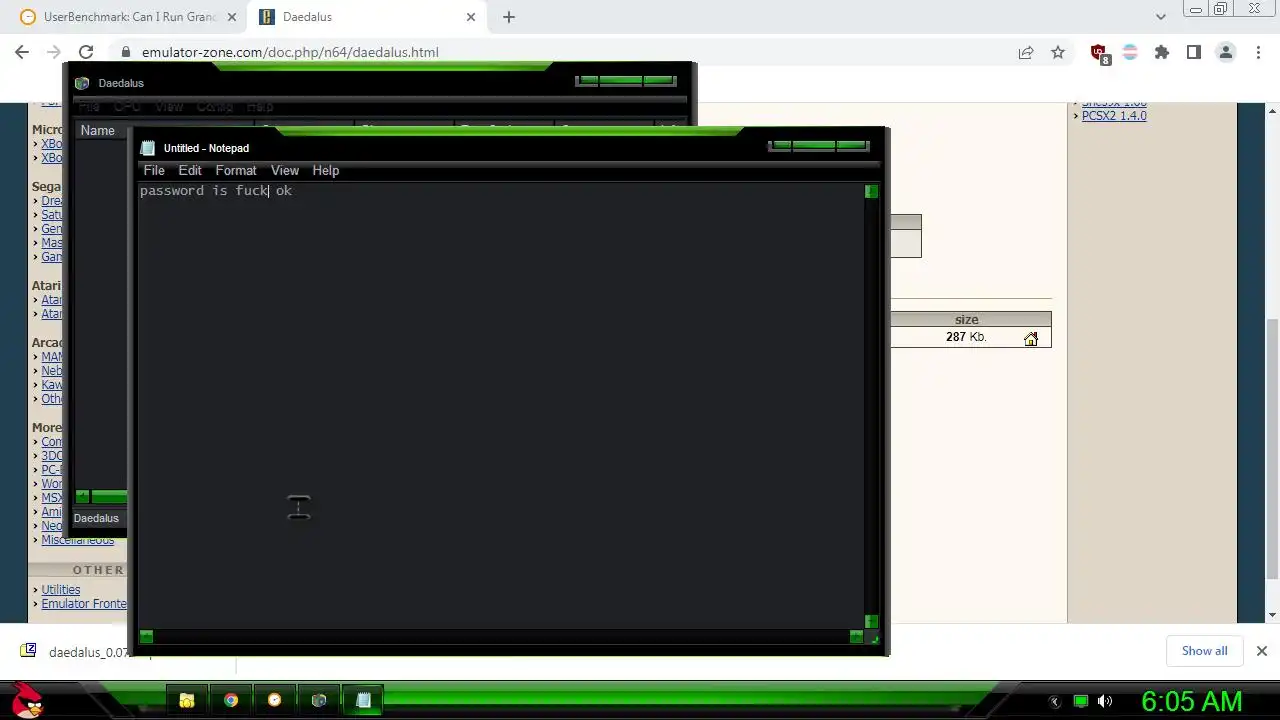Screen dimensions: 1280x720
Task: Open the Extensions puzzle menu
Action: [x=1162, y=52]
